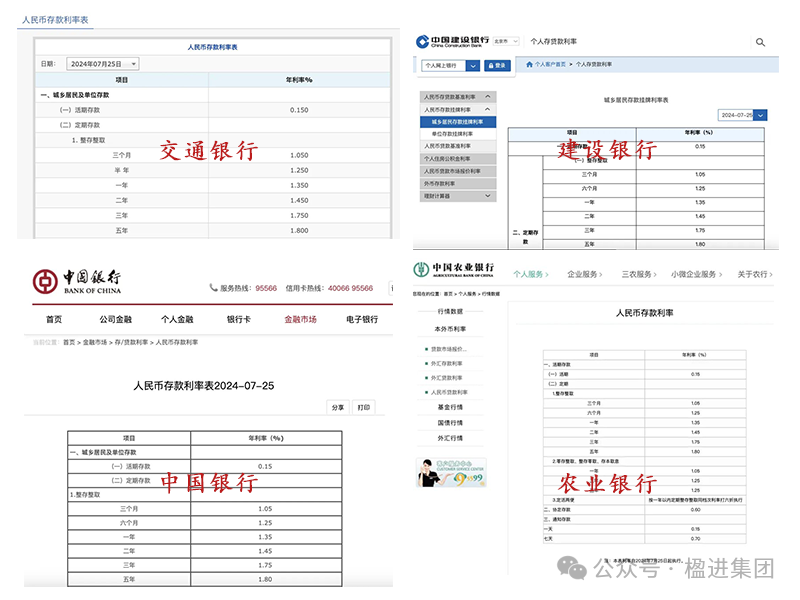Select 人民币贷款基准利率 in CCB sidebar

[458, 146]
